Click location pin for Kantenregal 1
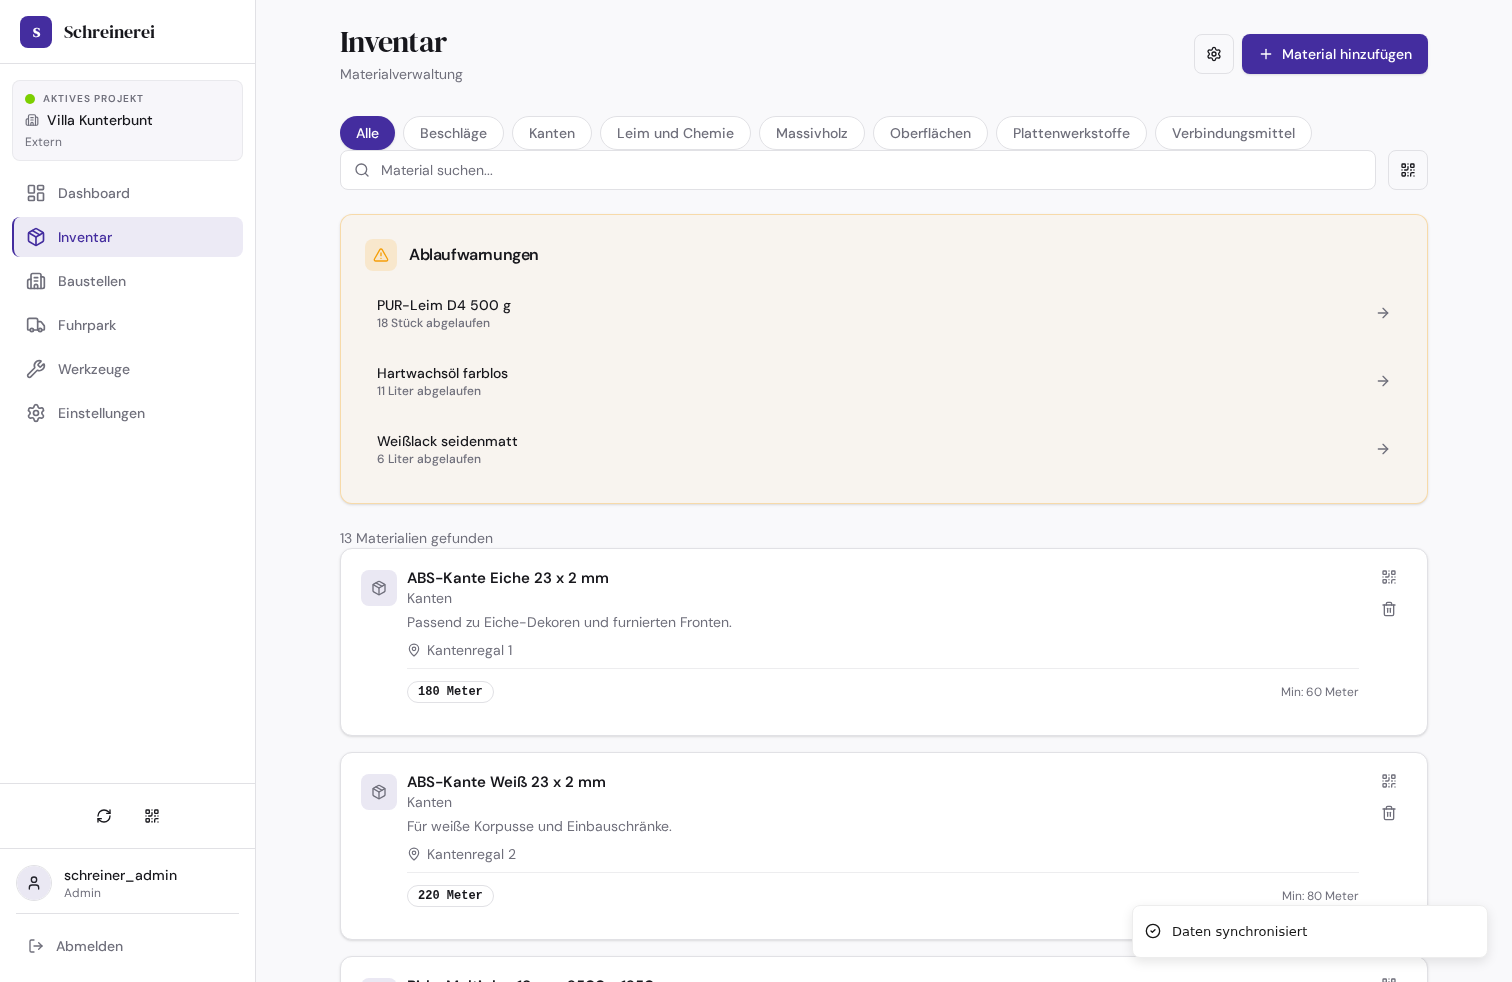This screenshot has width=1512, height=982. [x=414, y=650]
